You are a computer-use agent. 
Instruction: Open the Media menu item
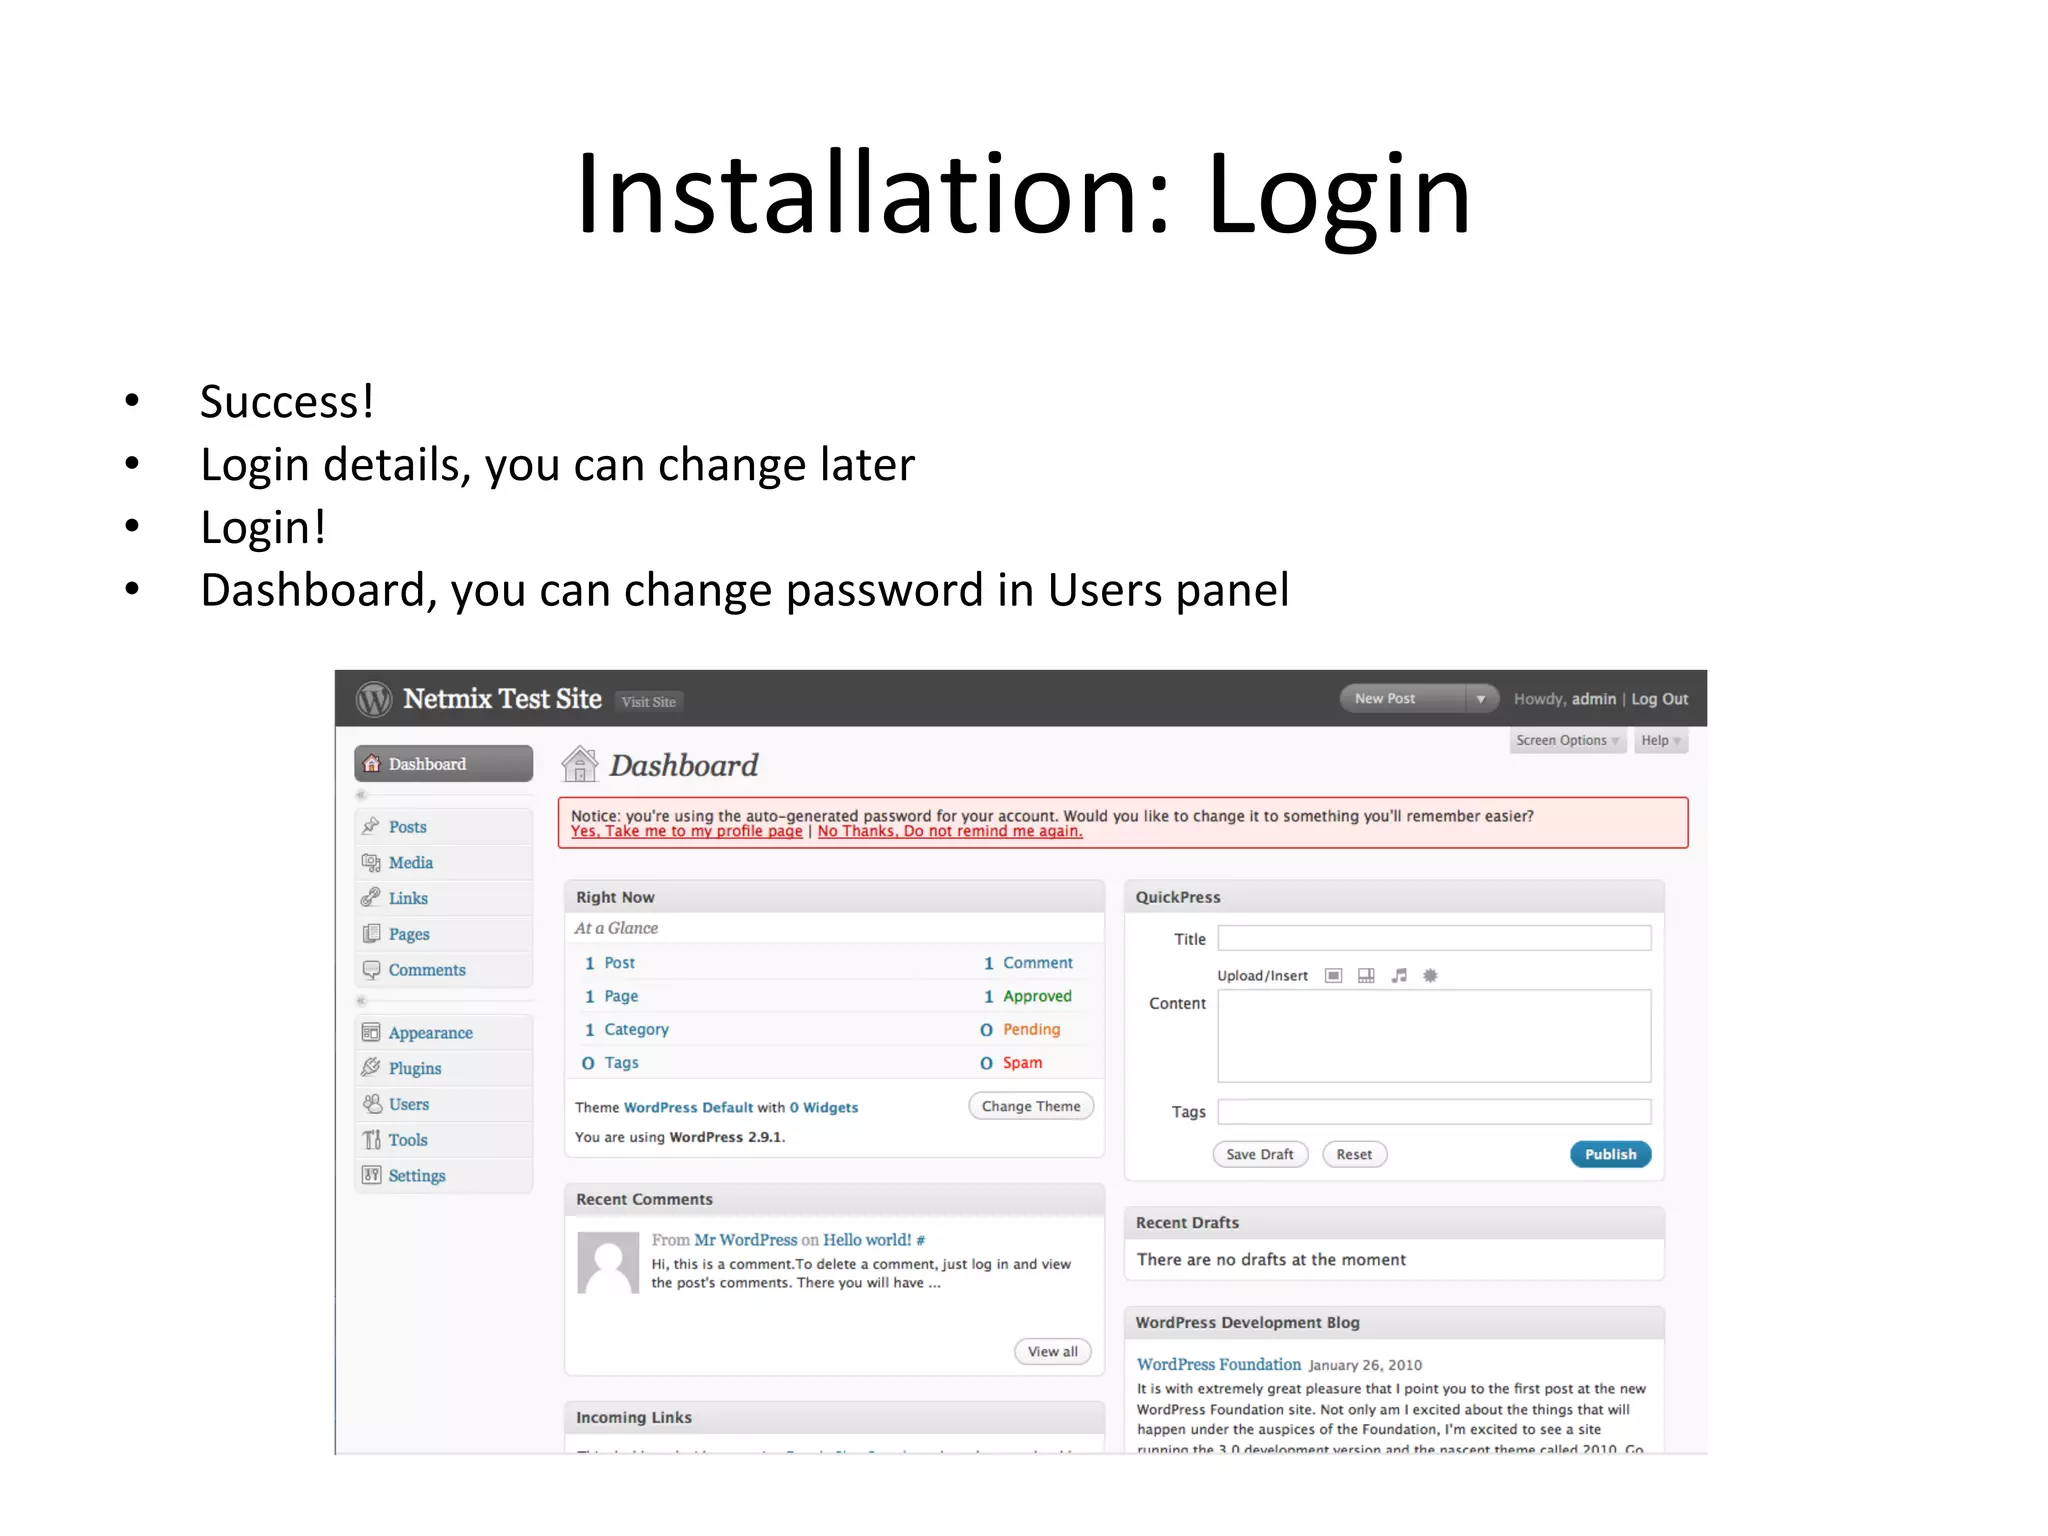pyautogui.click(x=443, y=862)
